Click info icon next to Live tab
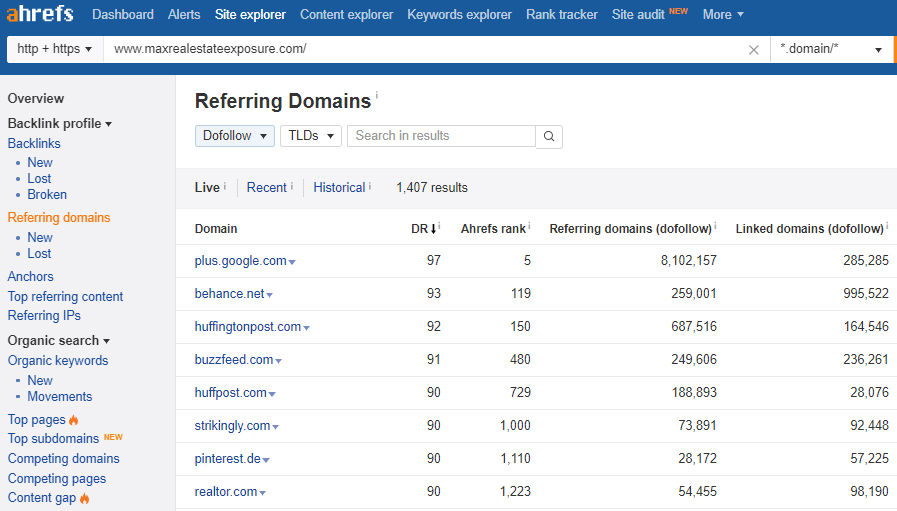The width and height of the screenshot is (897, 511). pyautogui.click(x=225, y=185)
